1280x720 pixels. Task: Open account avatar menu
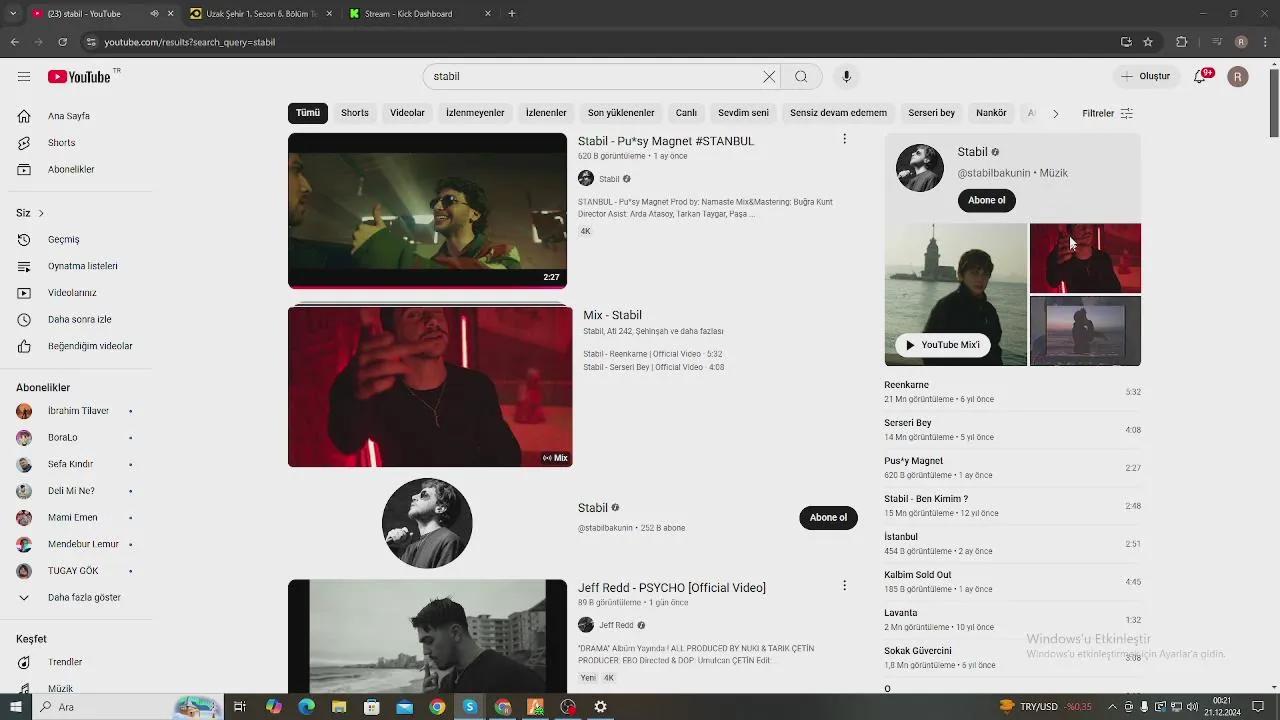tap(1238, 76)
